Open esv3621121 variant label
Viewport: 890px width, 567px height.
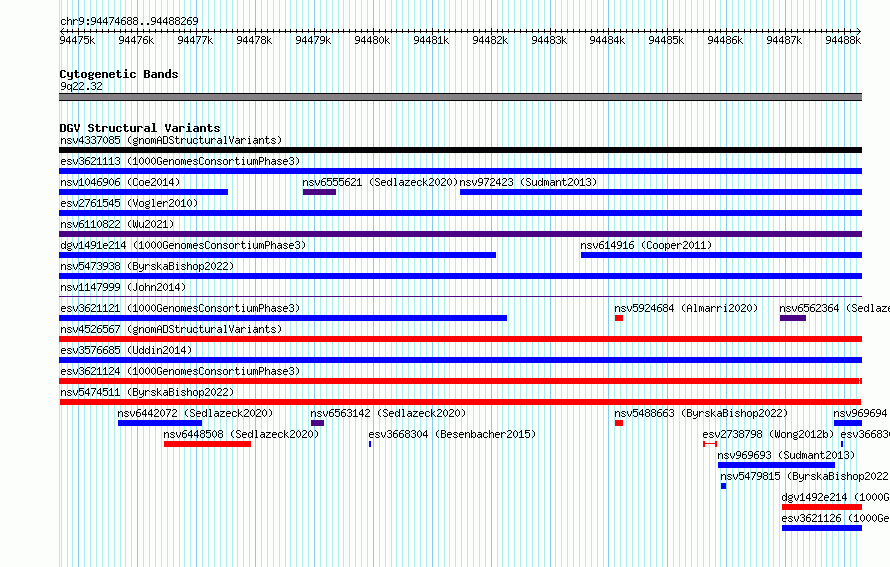[180, 308]
